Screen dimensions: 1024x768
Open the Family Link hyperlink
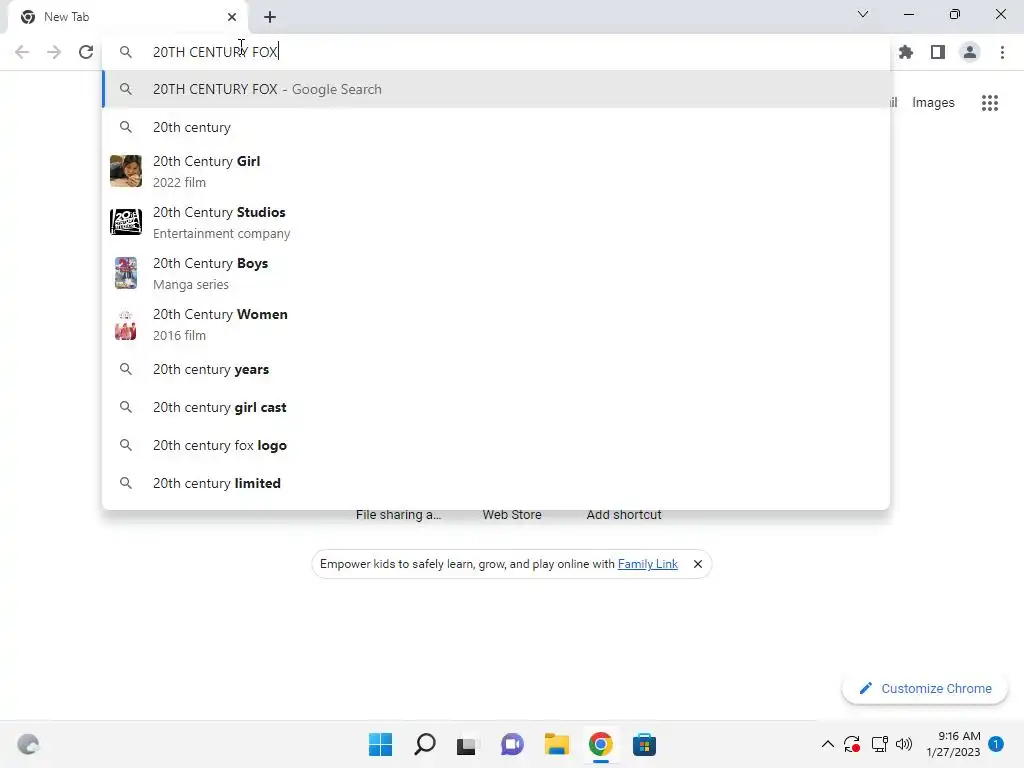(647, 564)
